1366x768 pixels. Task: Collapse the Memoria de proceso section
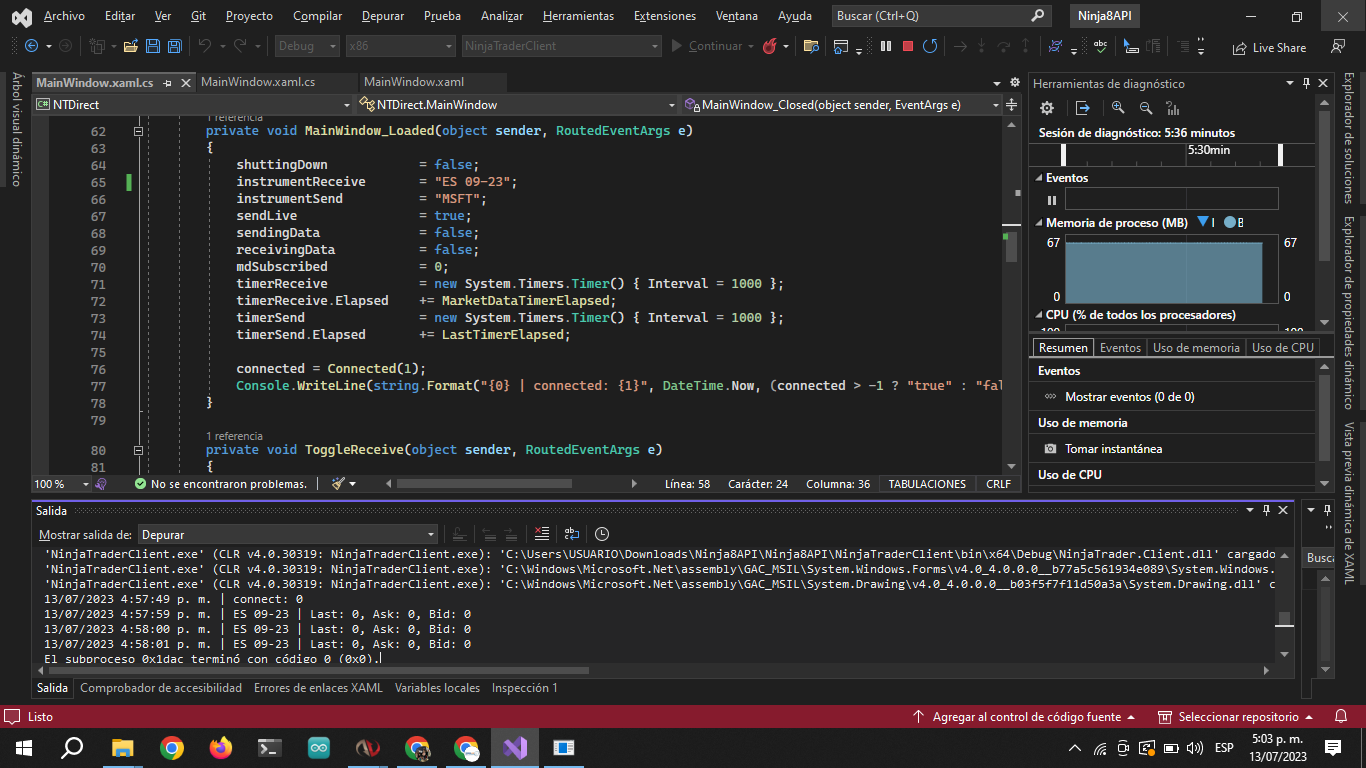pyautogui.click(x=1038, y=223)
